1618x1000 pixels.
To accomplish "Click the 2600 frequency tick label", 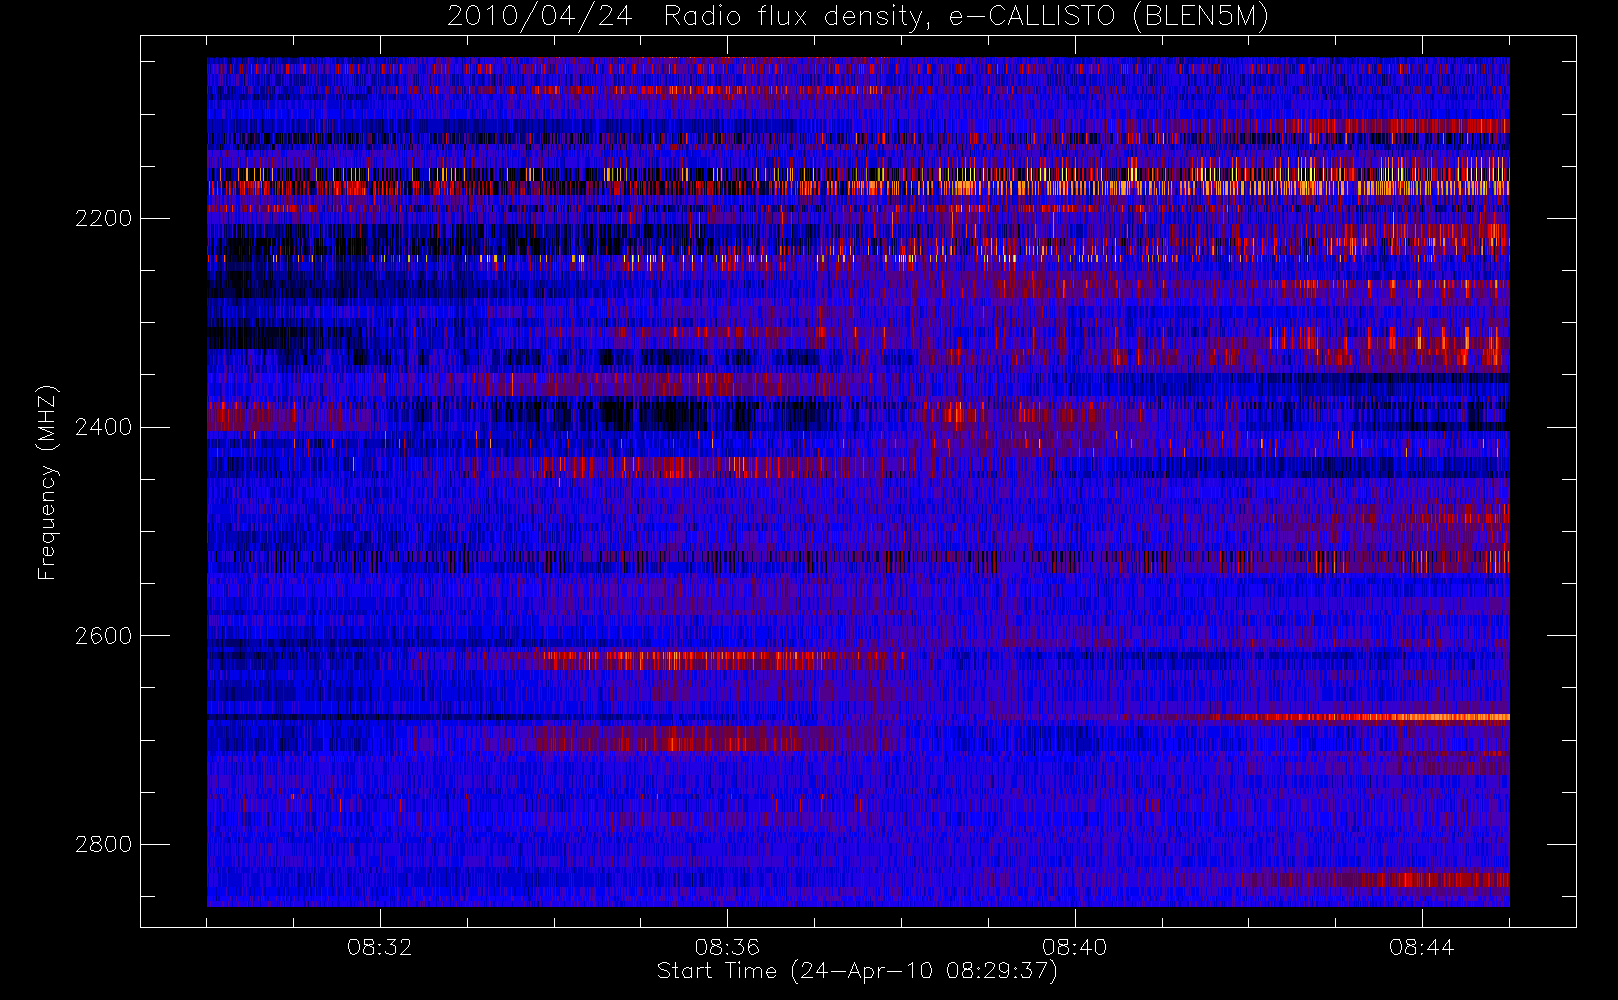I will click(103, 636).
